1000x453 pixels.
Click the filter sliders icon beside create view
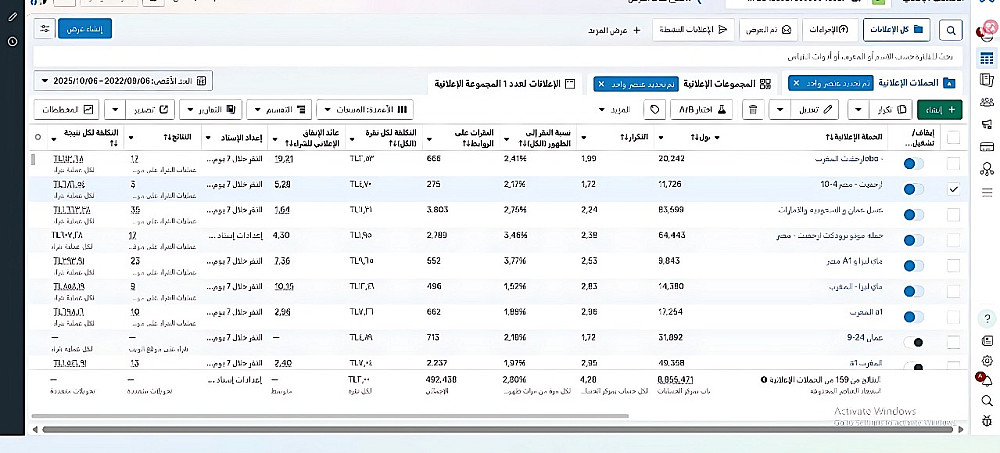(45, 29)
